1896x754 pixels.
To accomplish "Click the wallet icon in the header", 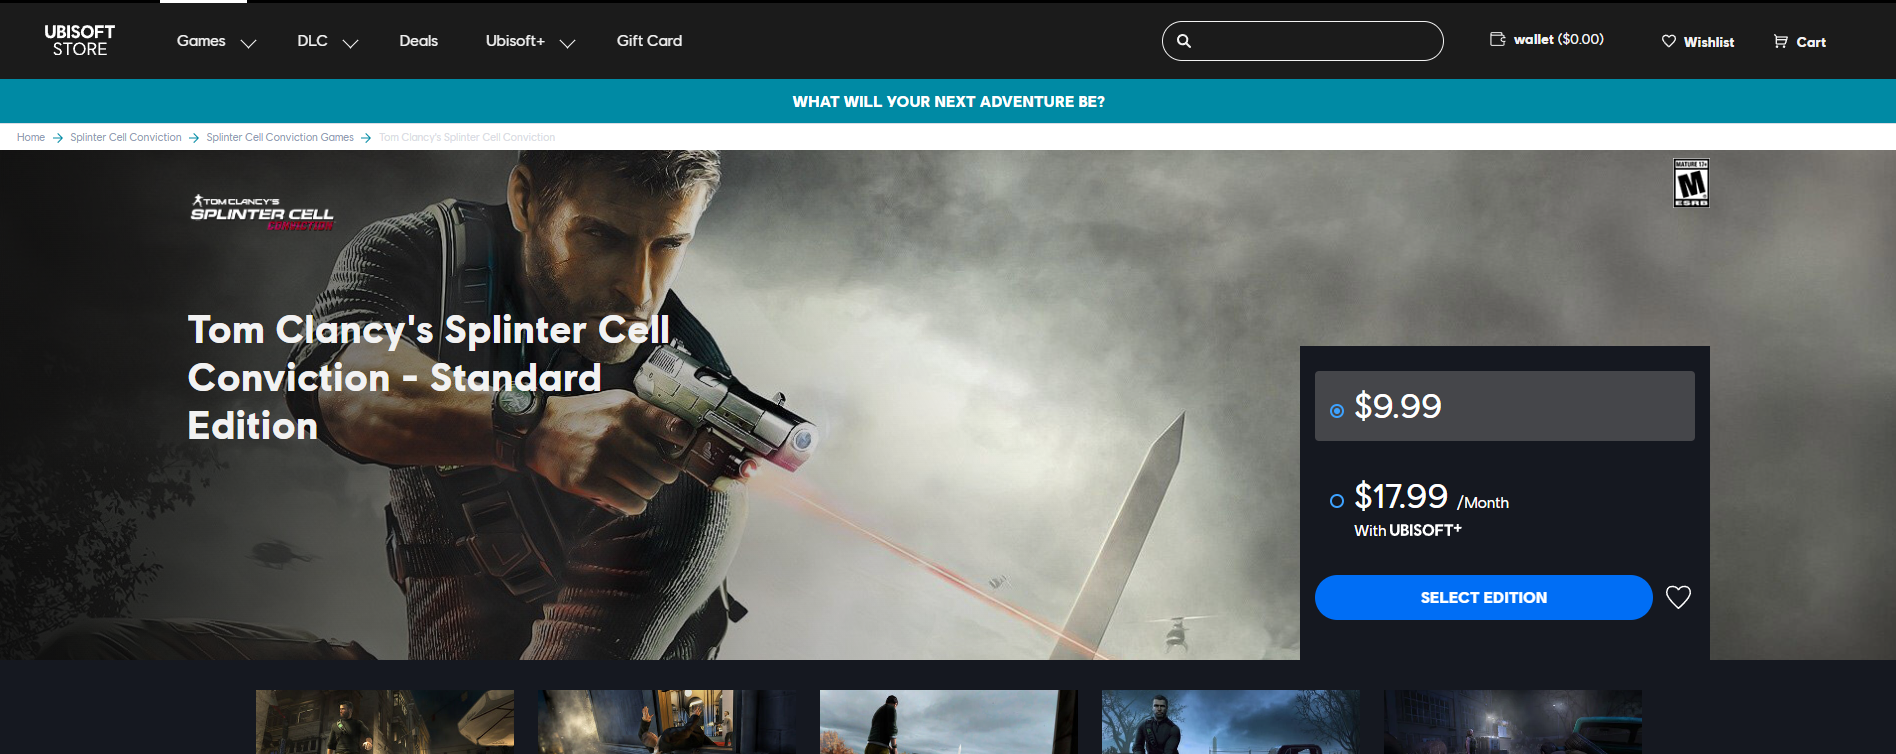I will (1497, 39).
